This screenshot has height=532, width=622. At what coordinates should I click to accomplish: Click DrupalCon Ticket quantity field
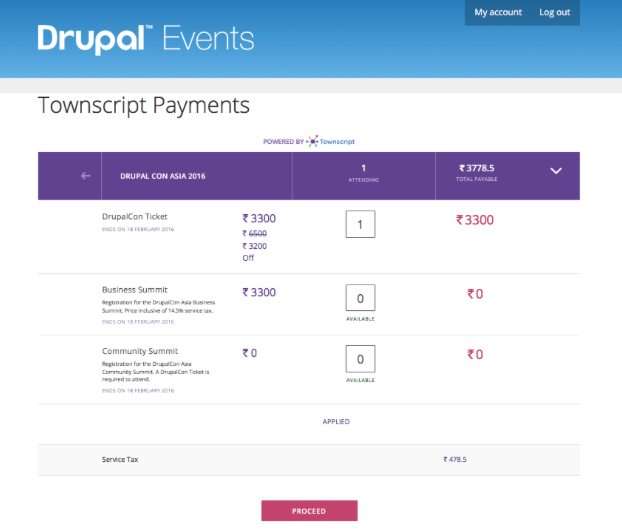(360, 224)
